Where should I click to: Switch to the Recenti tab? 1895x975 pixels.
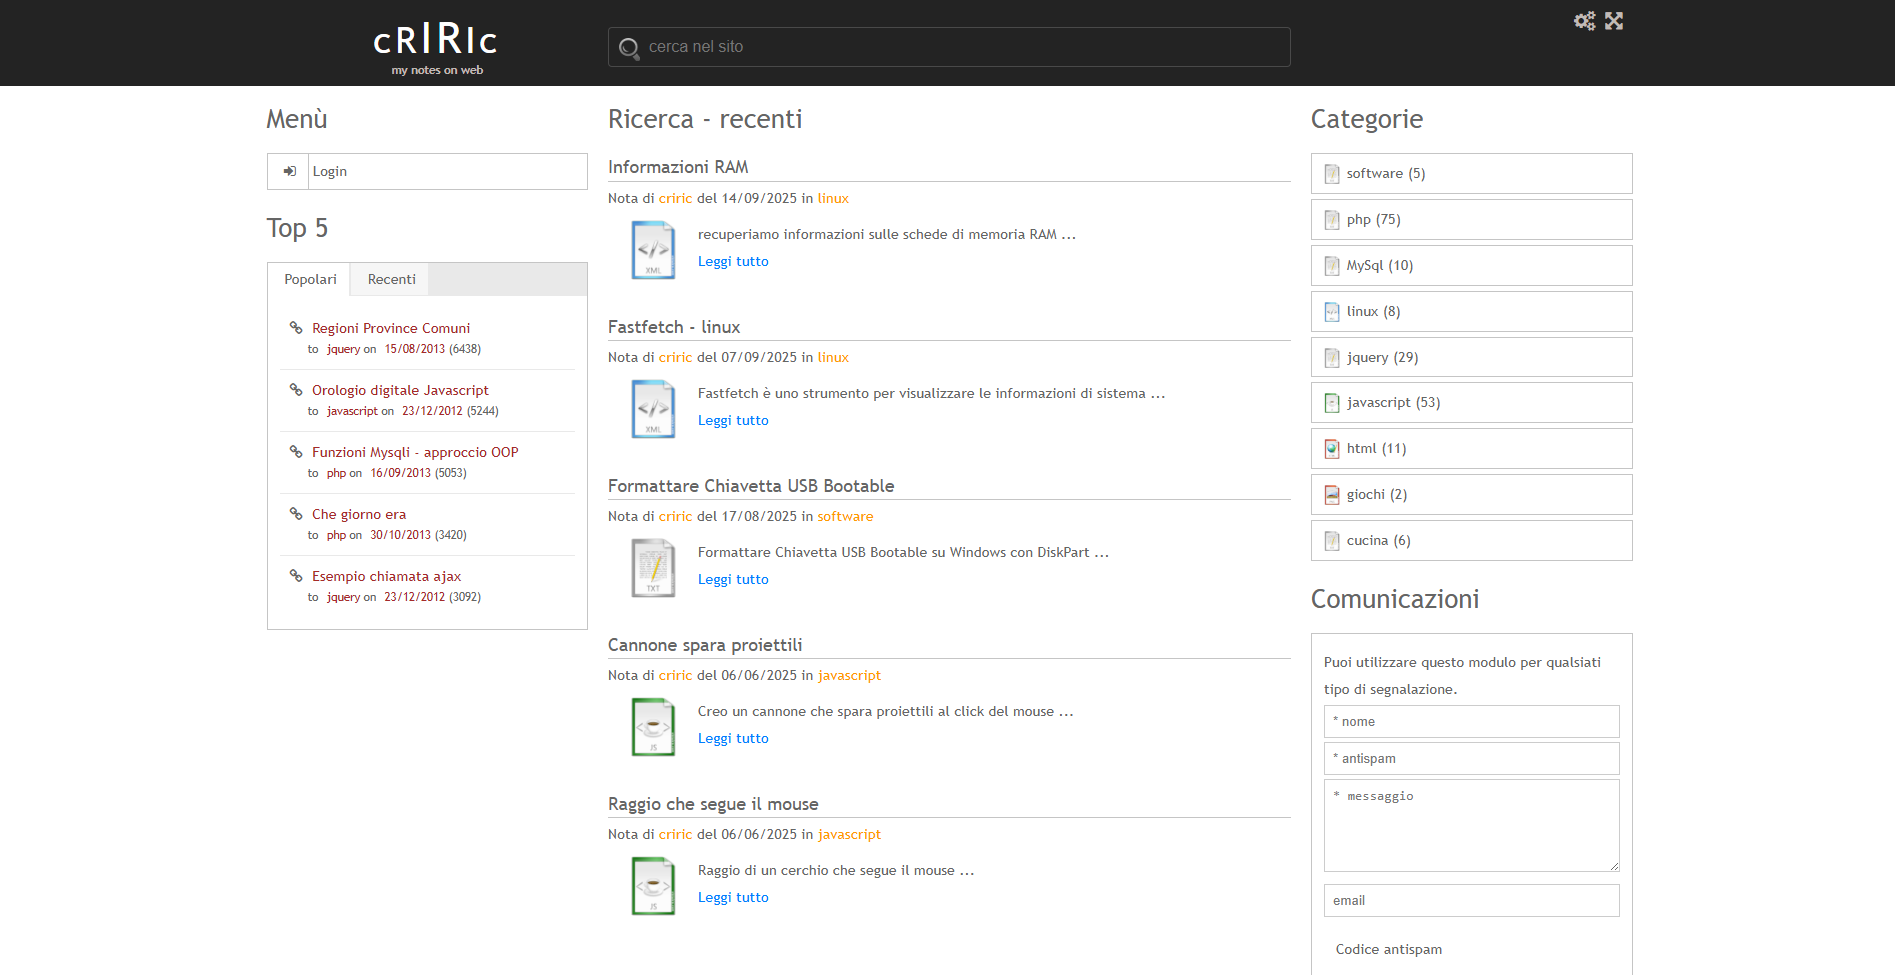click(391, 280)
